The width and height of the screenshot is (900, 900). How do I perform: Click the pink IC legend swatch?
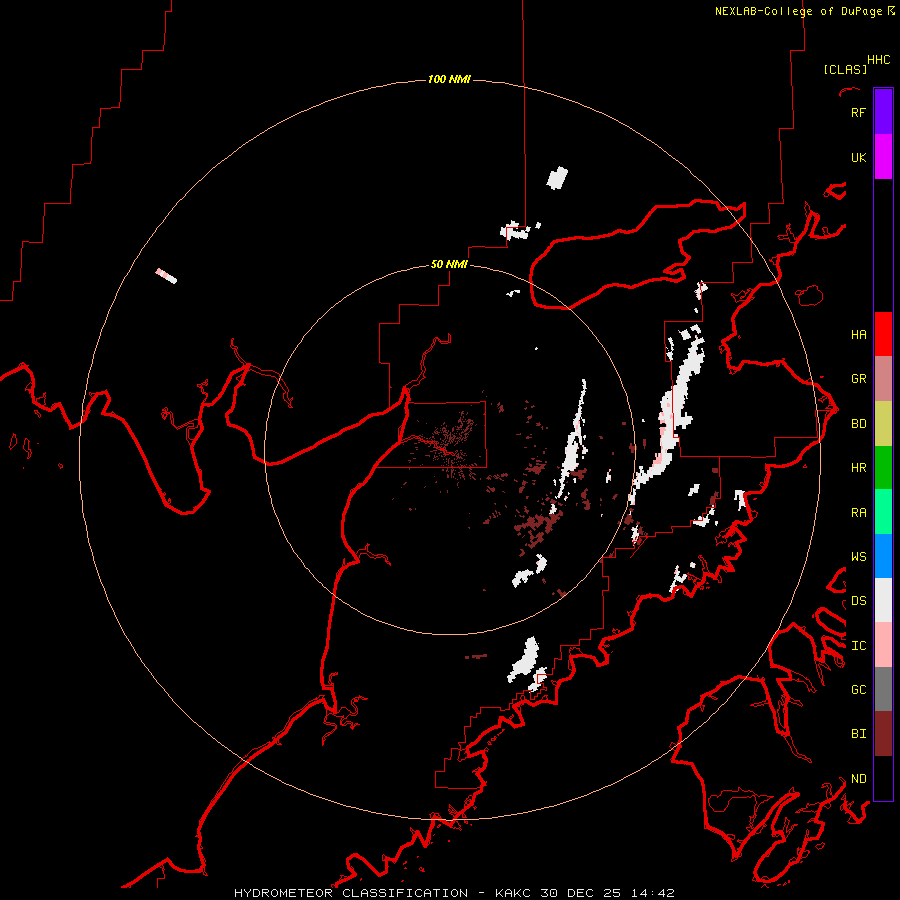click(883, 645)
